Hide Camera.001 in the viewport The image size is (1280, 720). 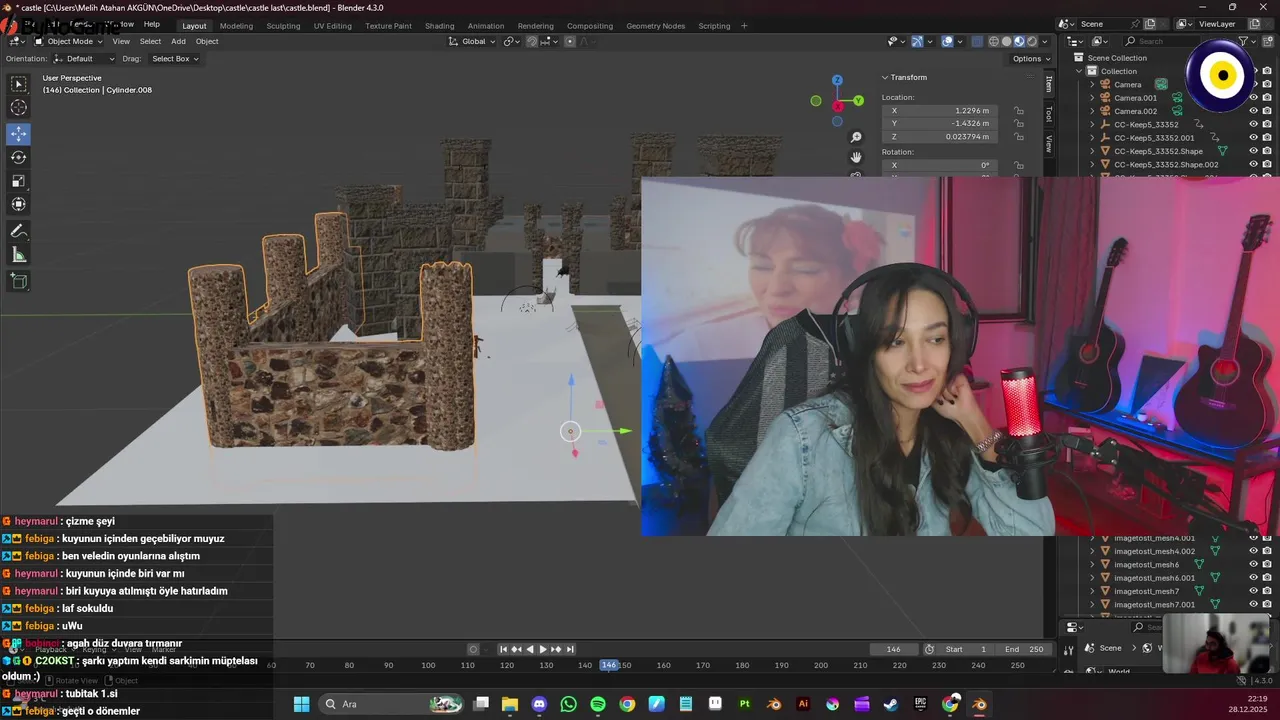point(1253,98)
